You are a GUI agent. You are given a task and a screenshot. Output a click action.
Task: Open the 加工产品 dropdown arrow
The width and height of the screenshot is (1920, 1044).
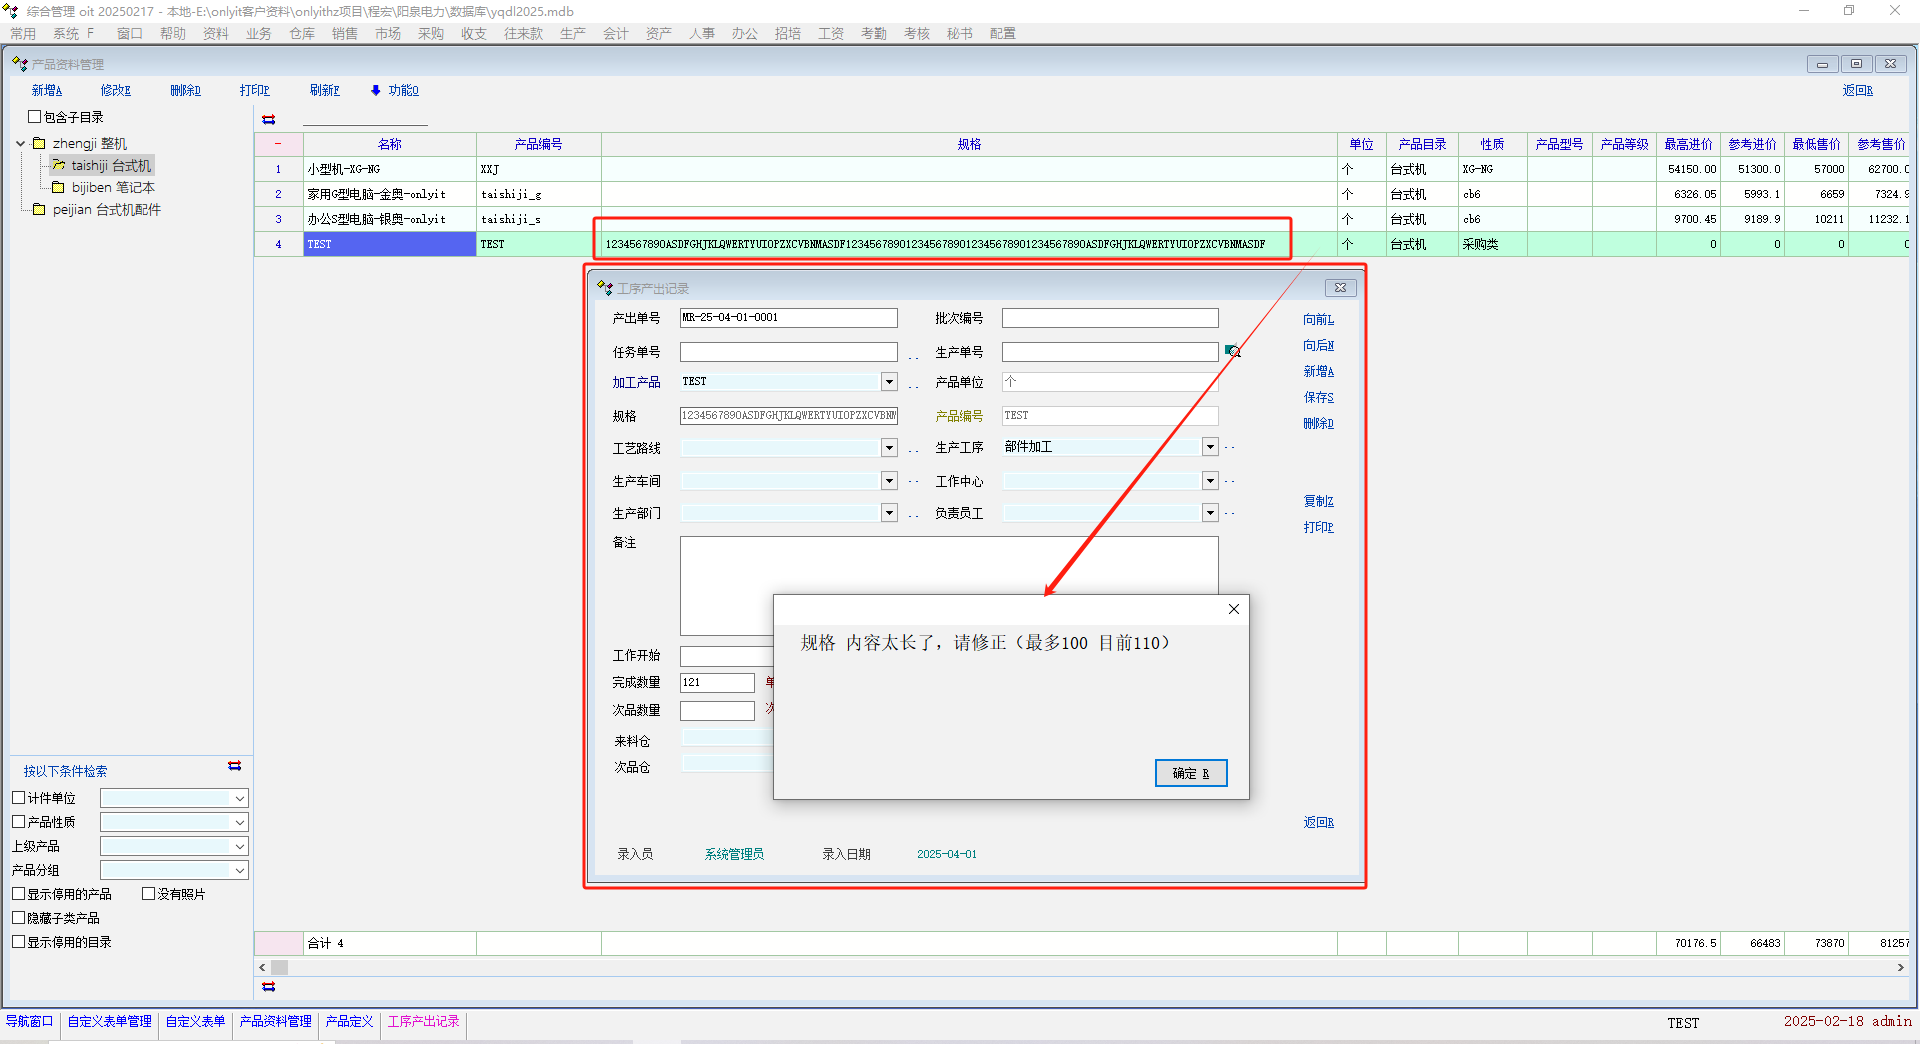(x=889, y=382)
